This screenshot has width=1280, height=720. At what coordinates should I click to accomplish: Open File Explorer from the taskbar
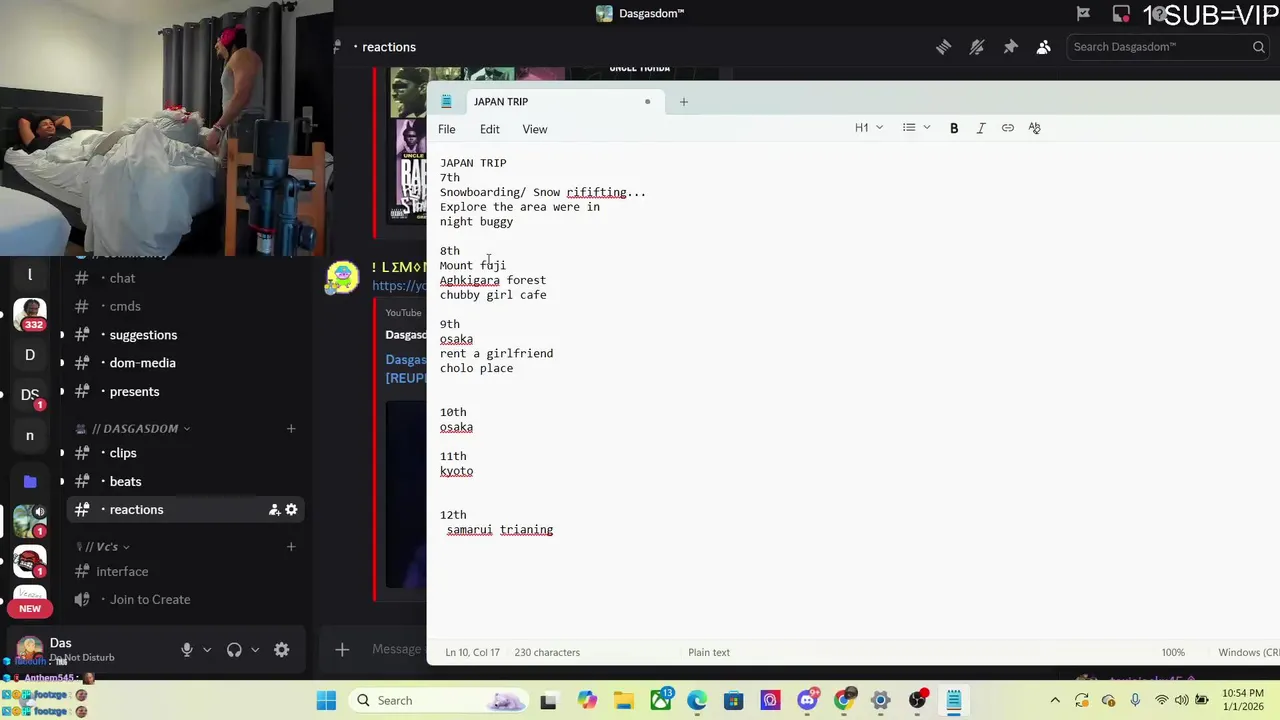623,701
